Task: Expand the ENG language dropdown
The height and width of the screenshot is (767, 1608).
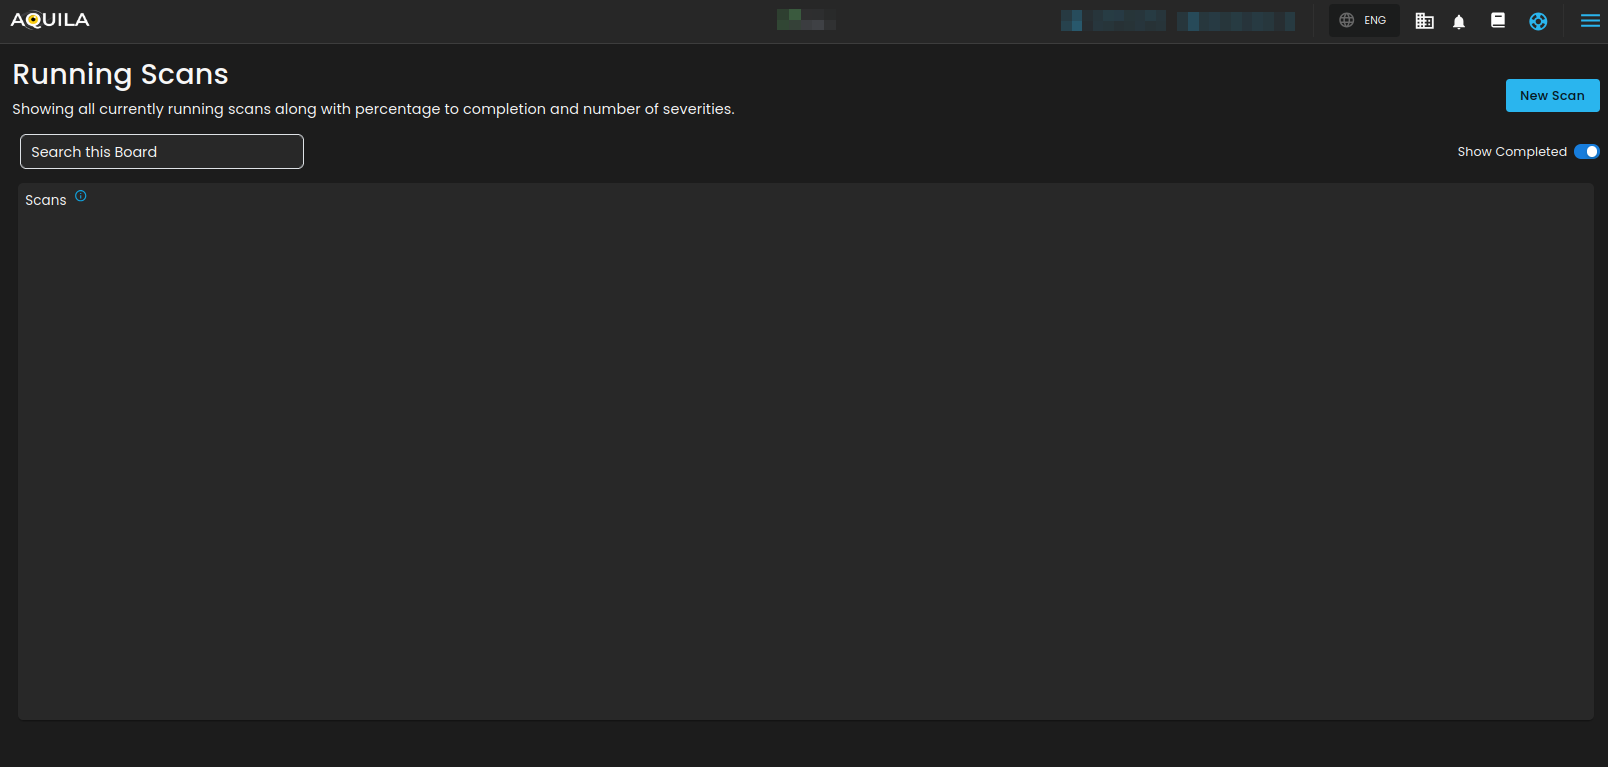Action: [1375, 20]
